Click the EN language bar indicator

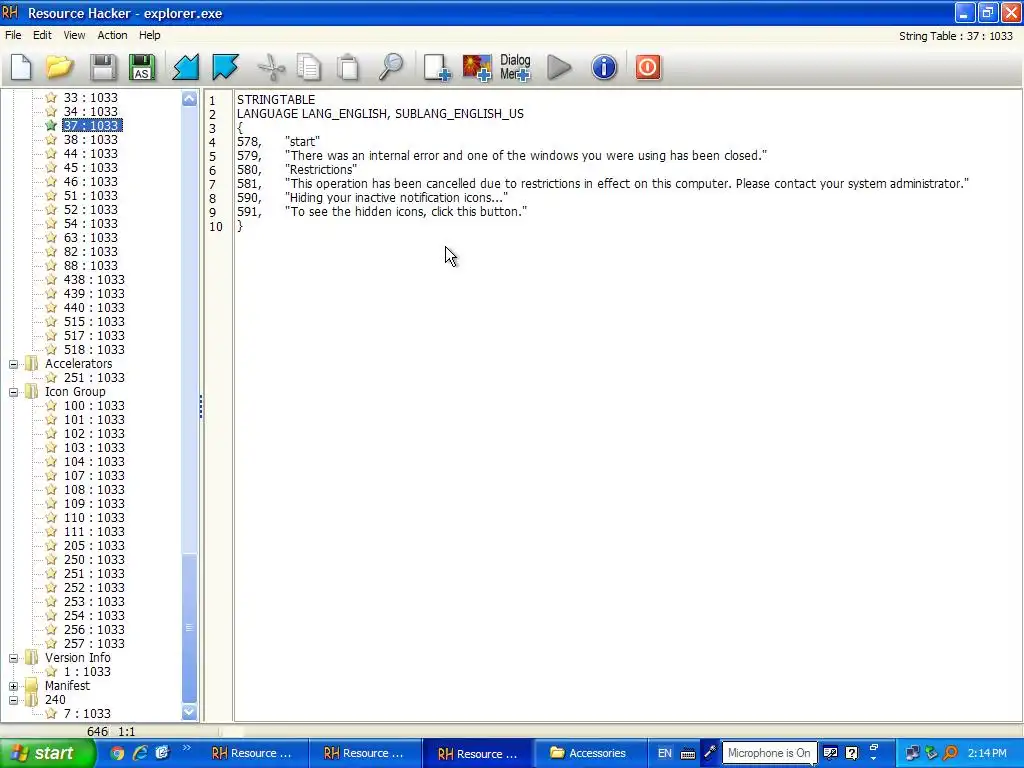tap(664, 753)
